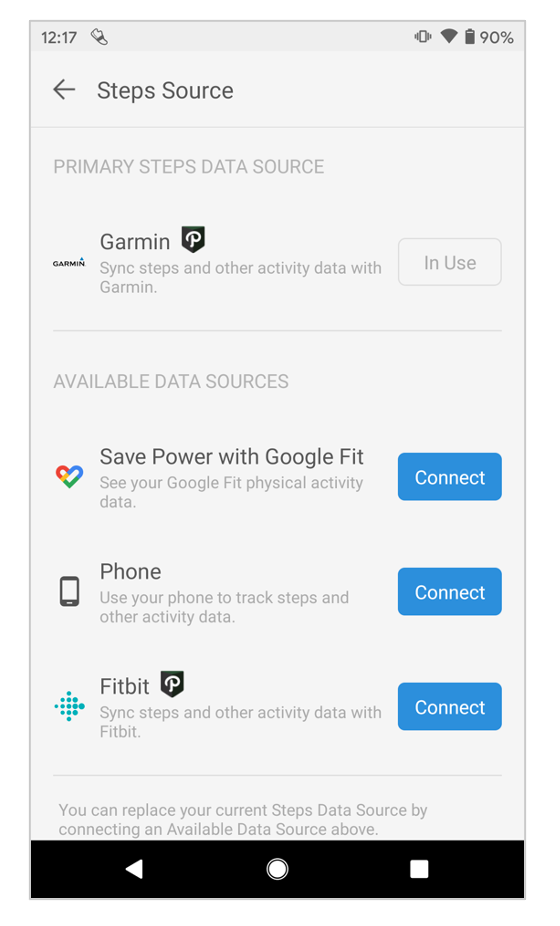Click the In Use button for Garmin
The width and height of the screenshot is (560, 926).
450,262
